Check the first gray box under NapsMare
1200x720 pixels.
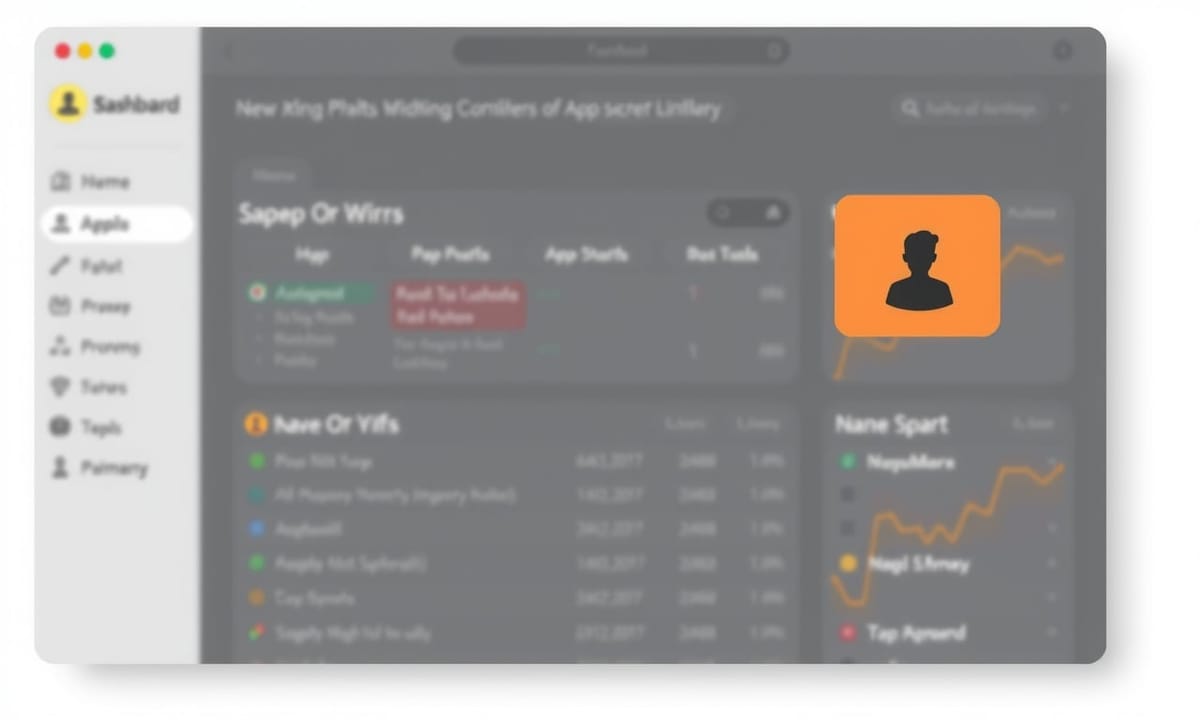(x=848, y=494)
